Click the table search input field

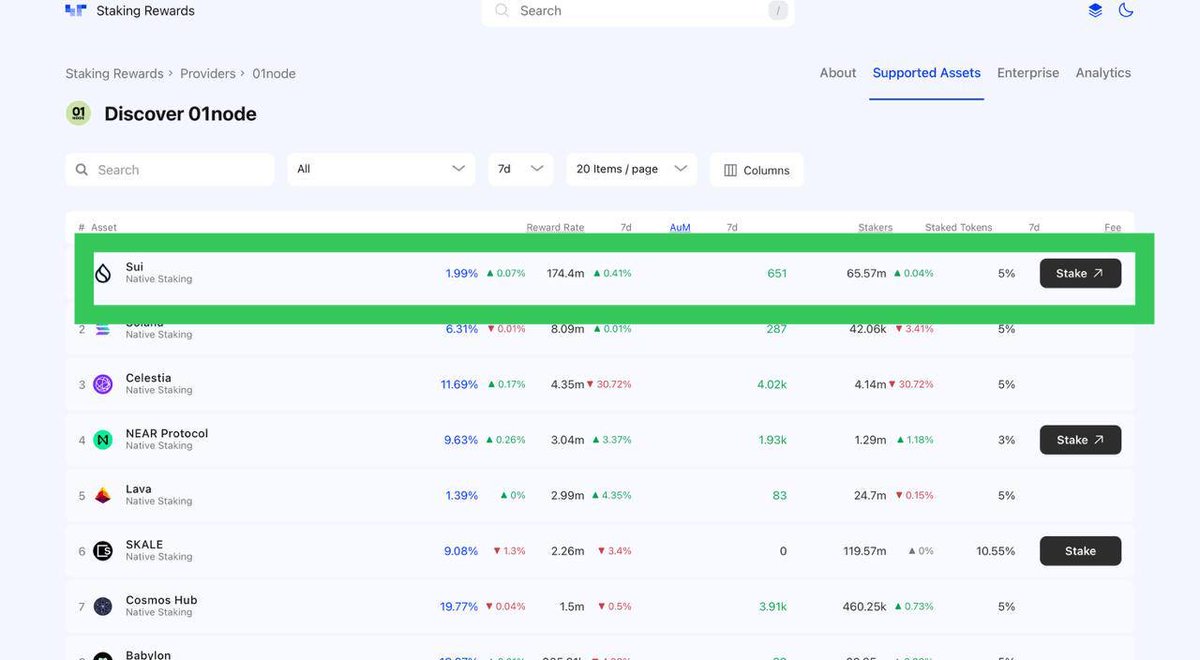tap(170, 169)
